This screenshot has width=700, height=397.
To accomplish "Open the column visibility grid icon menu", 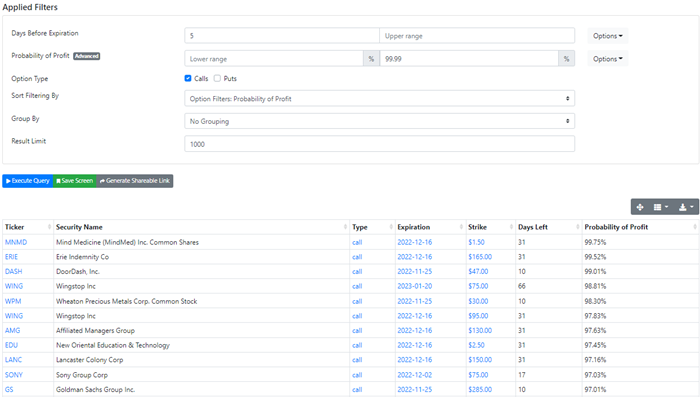I will pyautogui.click(x=661, y=207).
